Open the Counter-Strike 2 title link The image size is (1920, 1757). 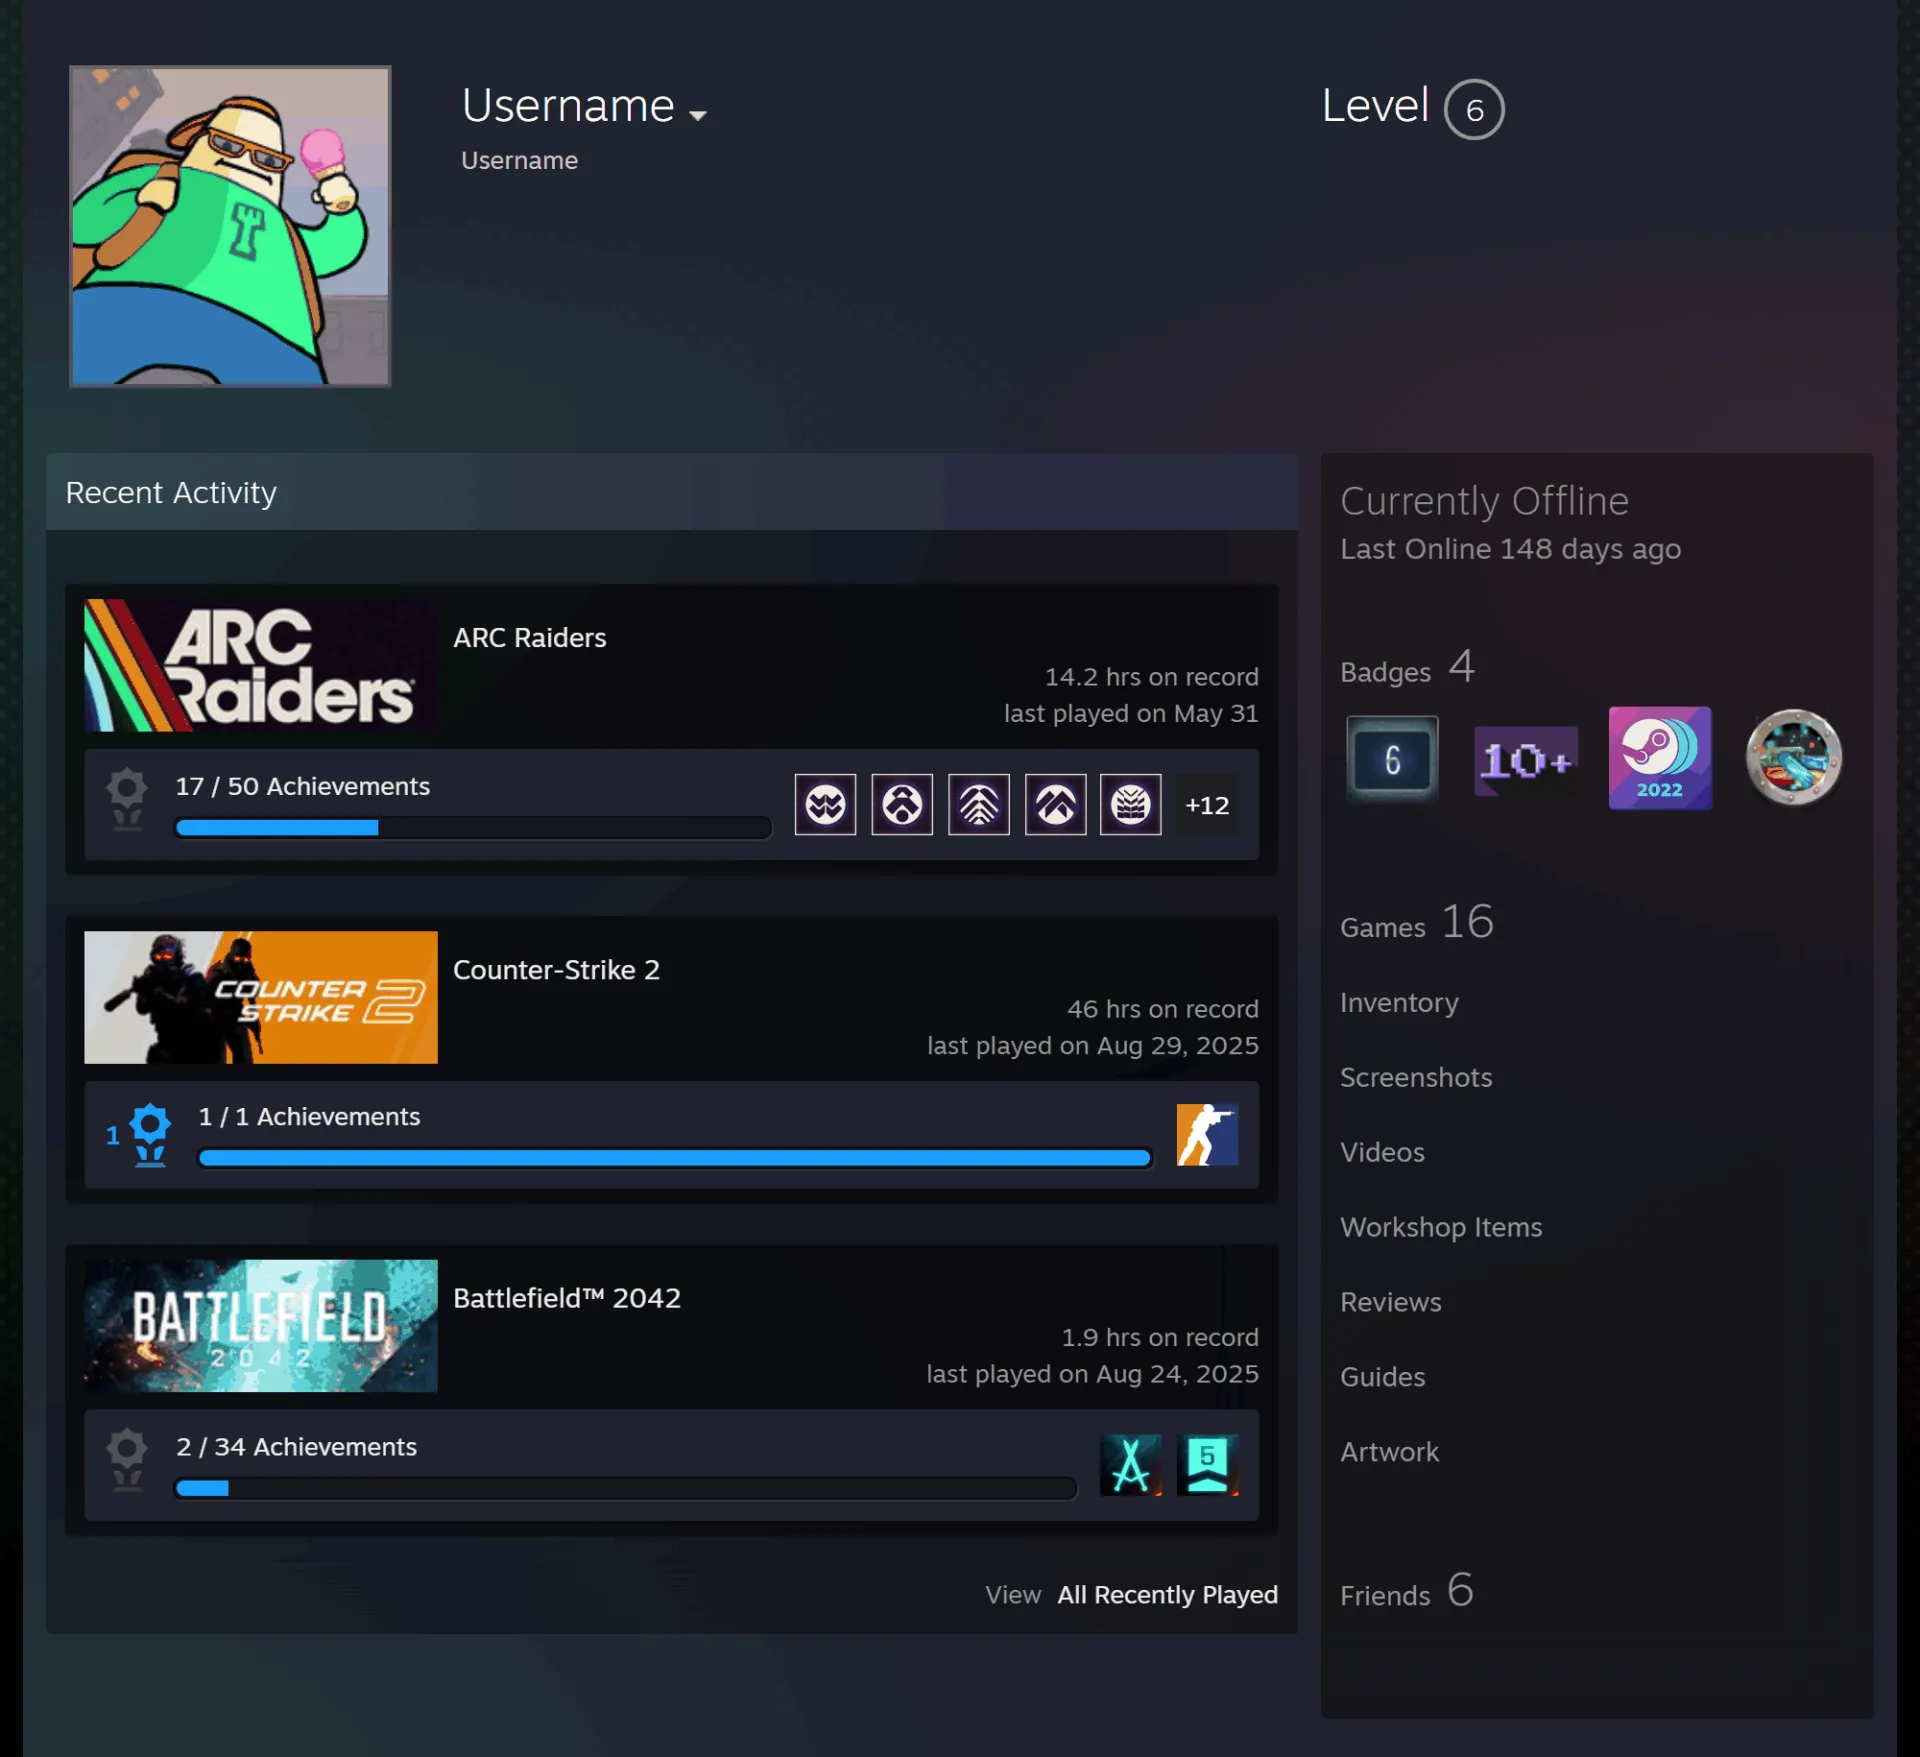coord(556,970)
